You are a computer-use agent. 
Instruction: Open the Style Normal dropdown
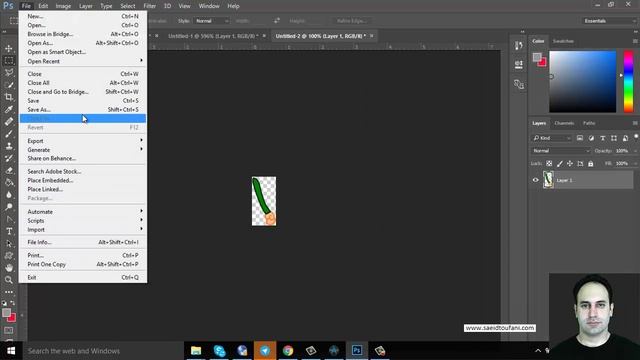[x=211, y=21]
